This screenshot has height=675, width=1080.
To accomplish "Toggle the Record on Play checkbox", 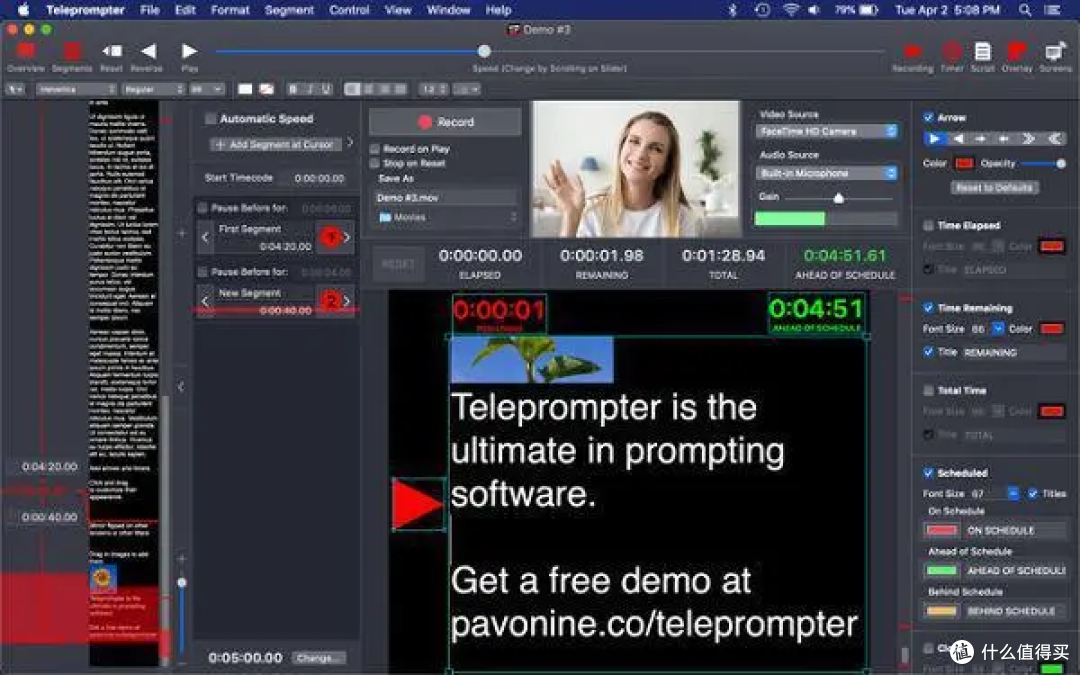I will pyautogui.click(x=375, y=149).
